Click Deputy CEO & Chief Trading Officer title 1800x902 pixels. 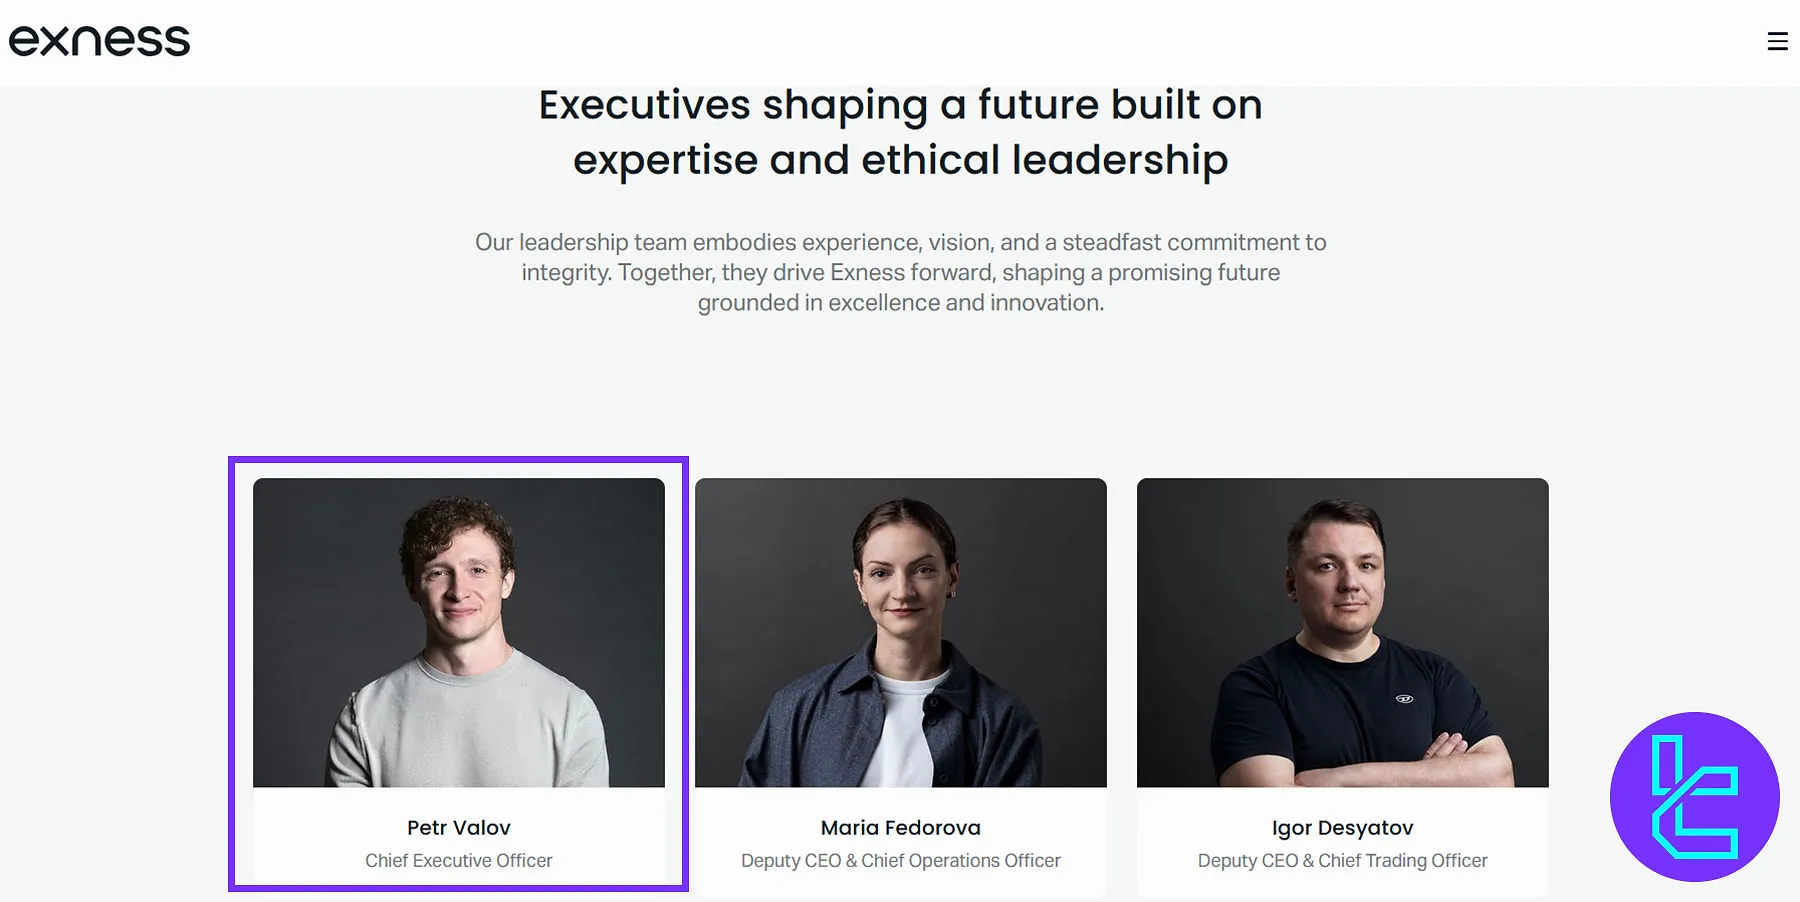pos(1342,860)
